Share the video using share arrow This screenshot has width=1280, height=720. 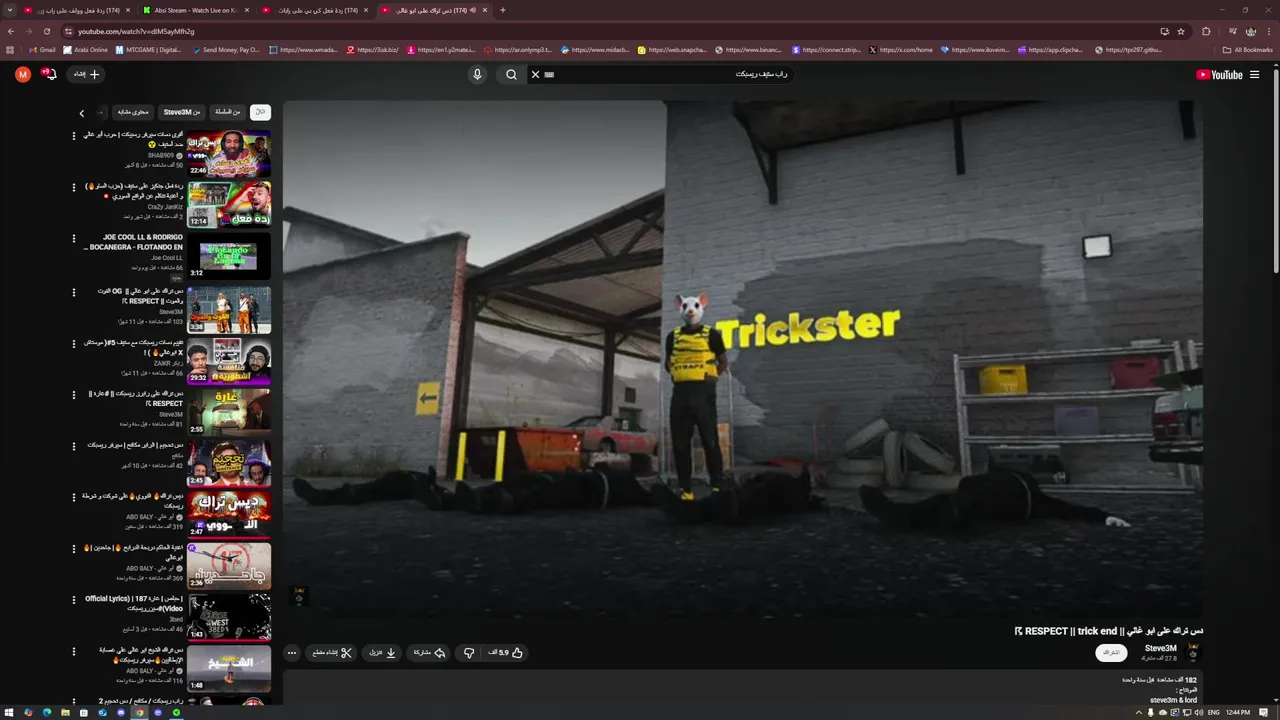tap(429, 652)
